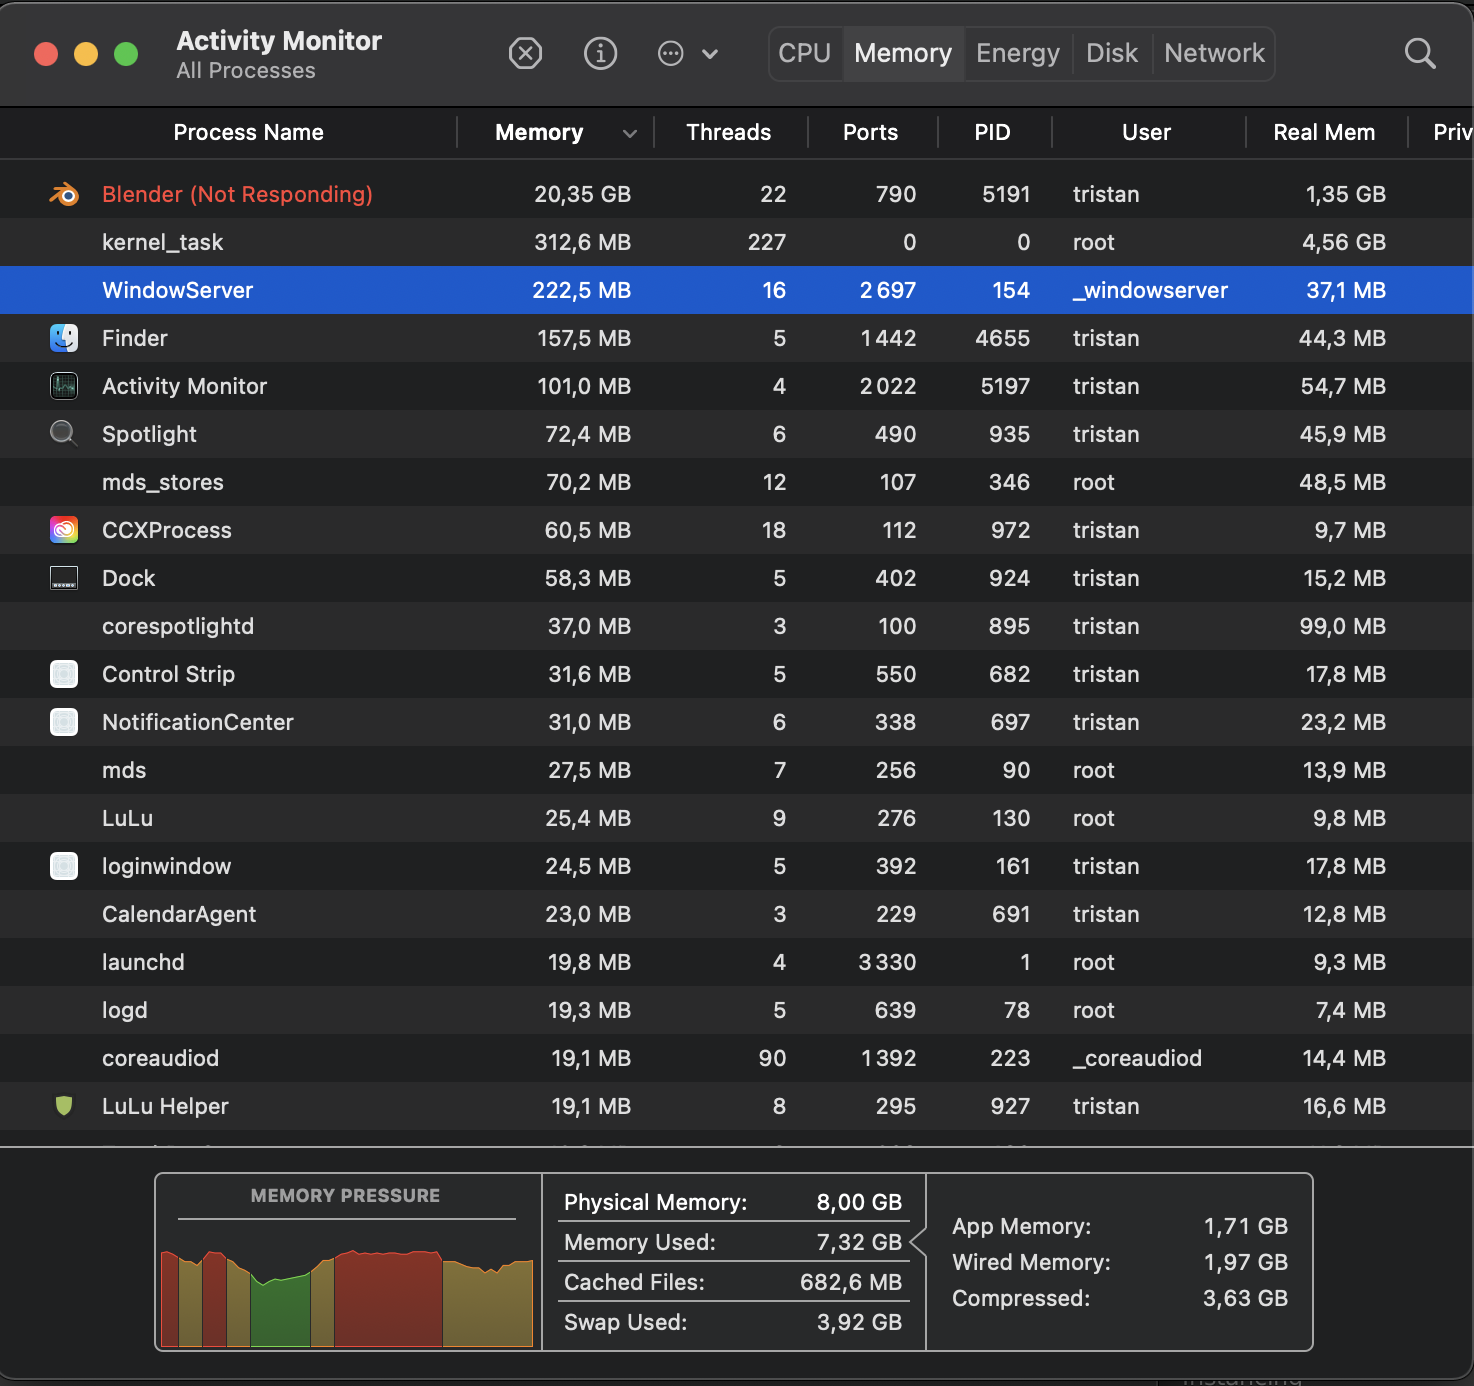
Task: Click the Finder icon in process list
Action: [x=64, y=338]
